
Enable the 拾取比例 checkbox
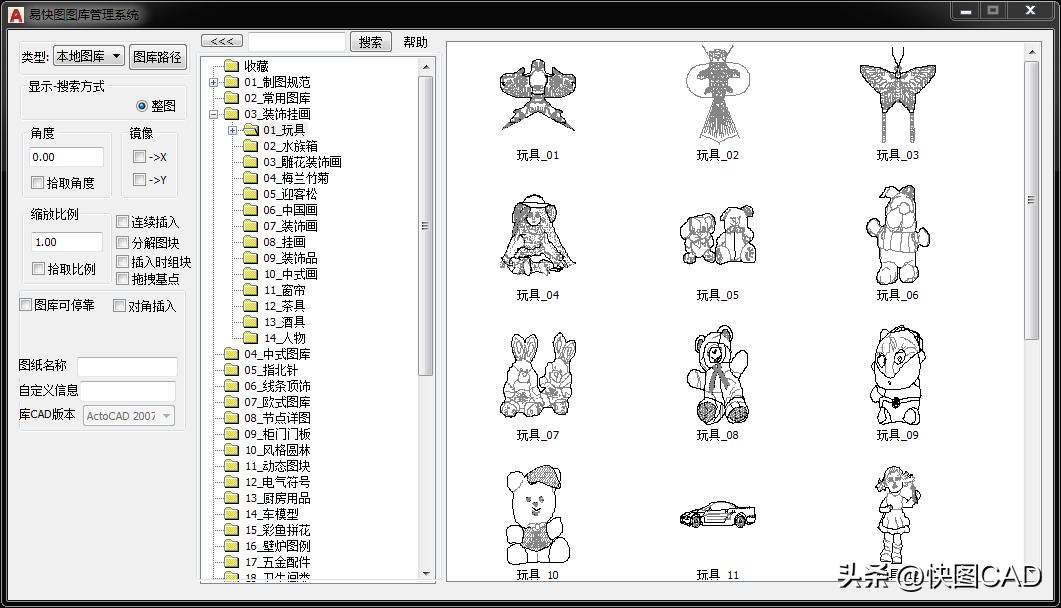point(39,268)
